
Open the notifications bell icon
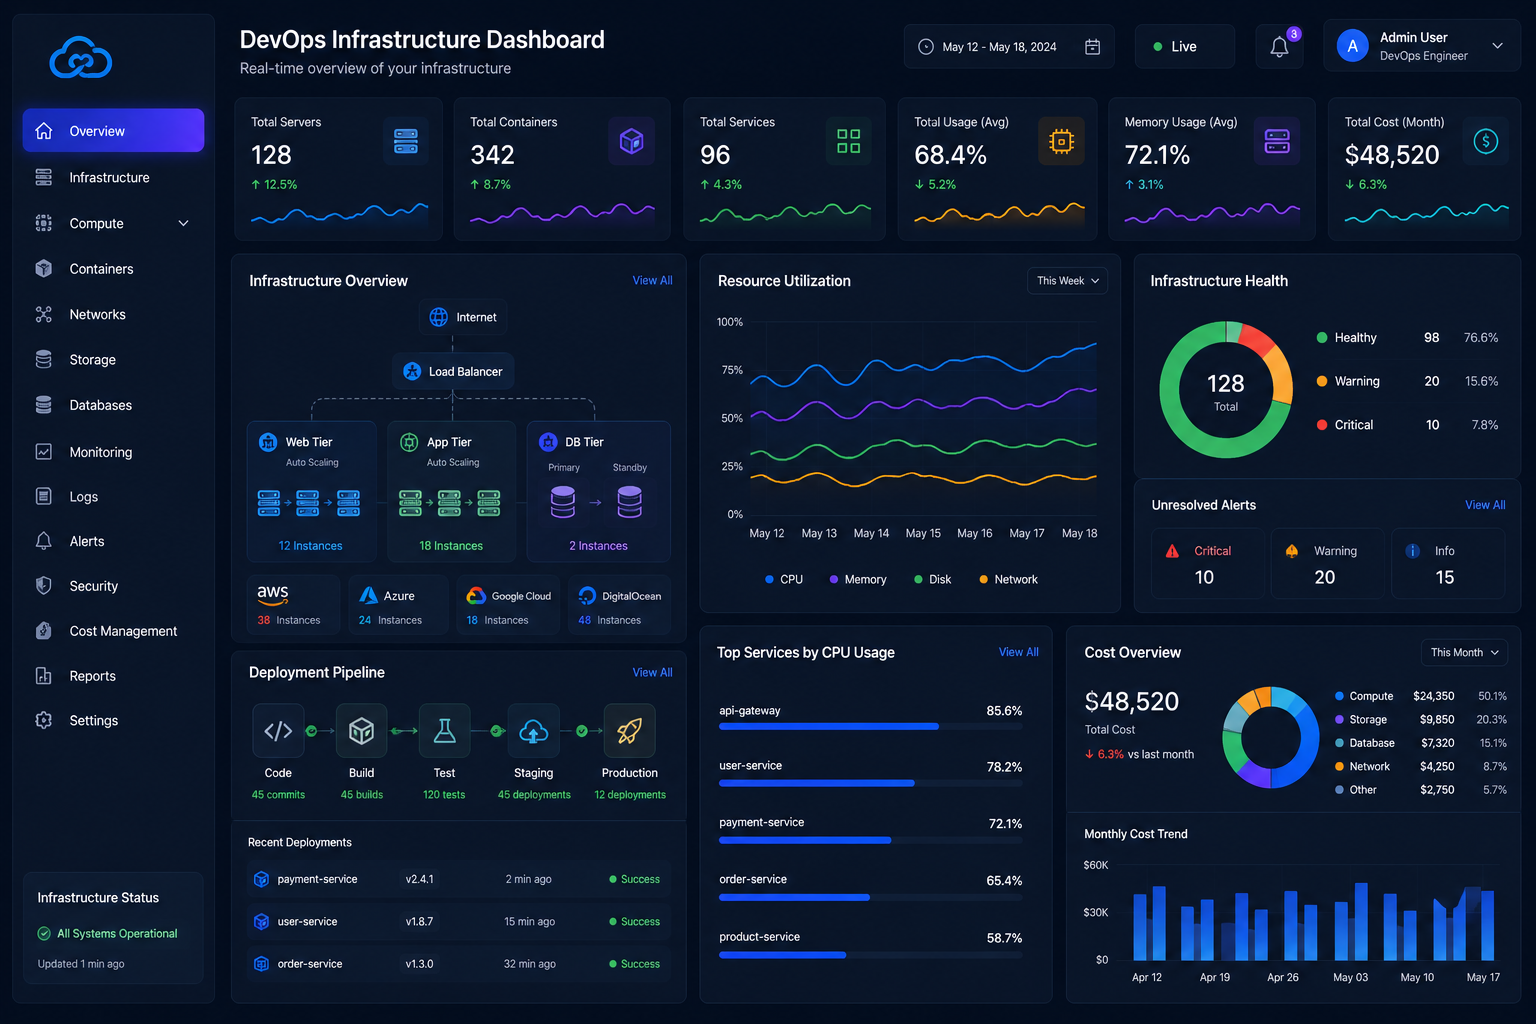1279,47
